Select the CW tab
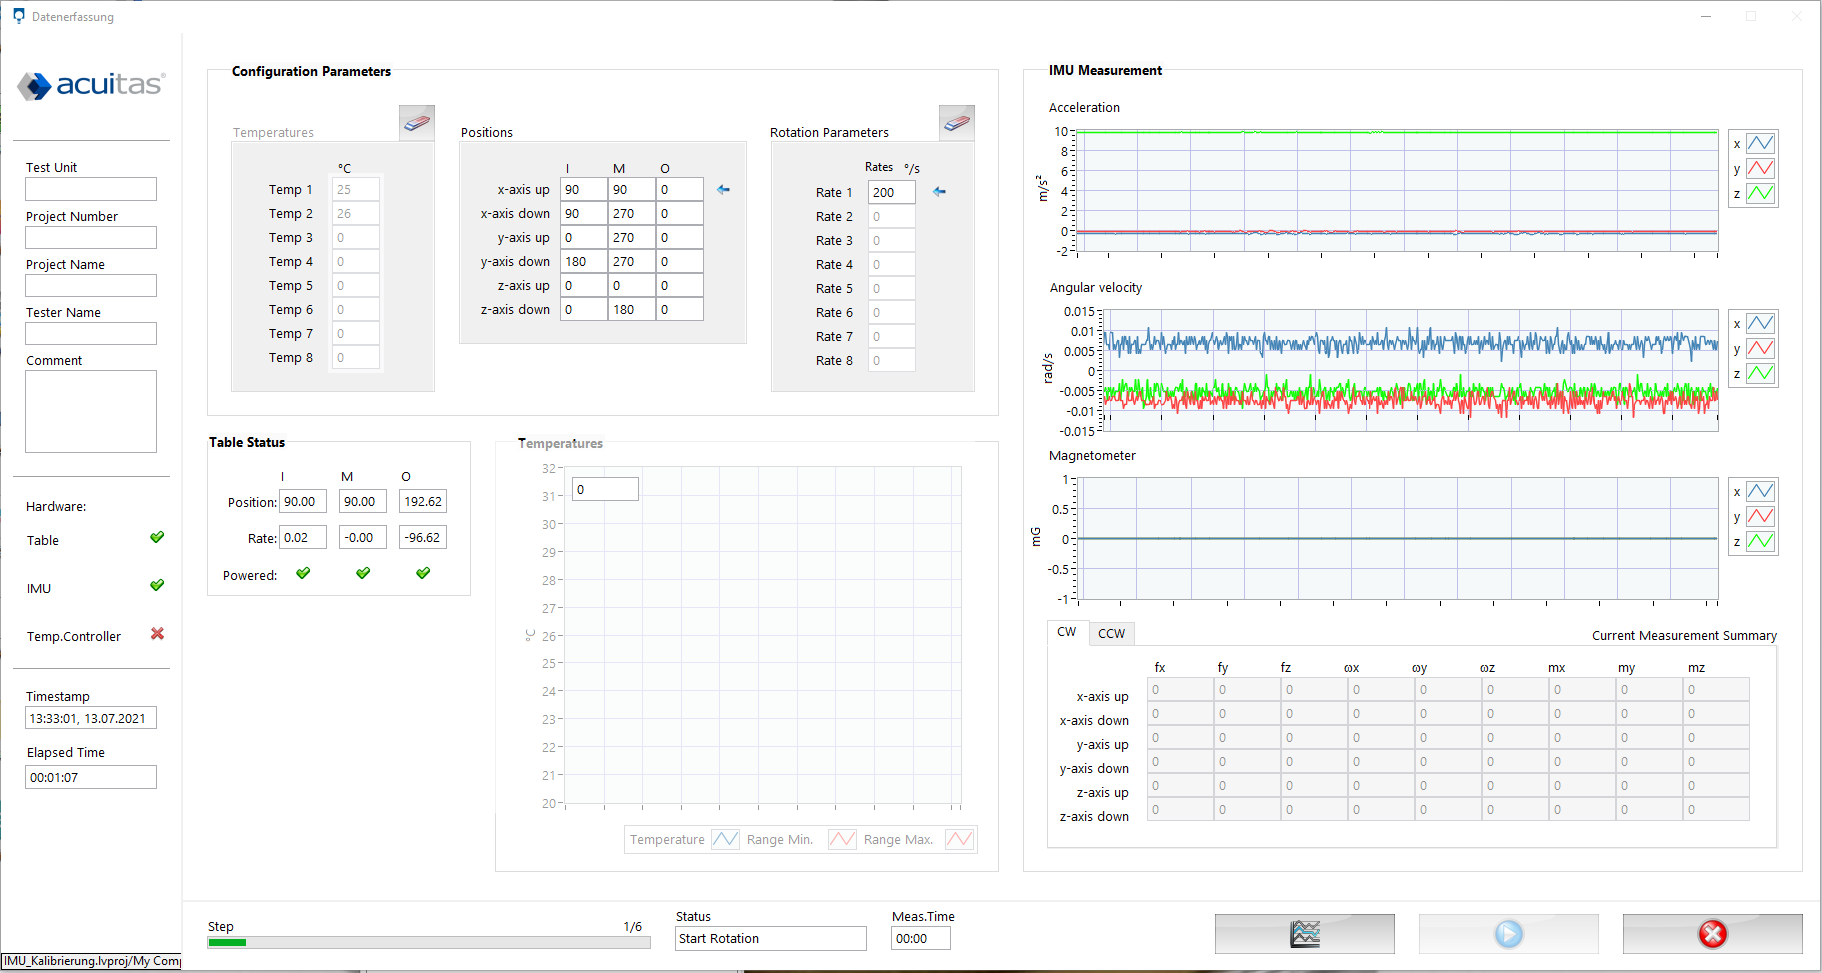 point(1067,632)
